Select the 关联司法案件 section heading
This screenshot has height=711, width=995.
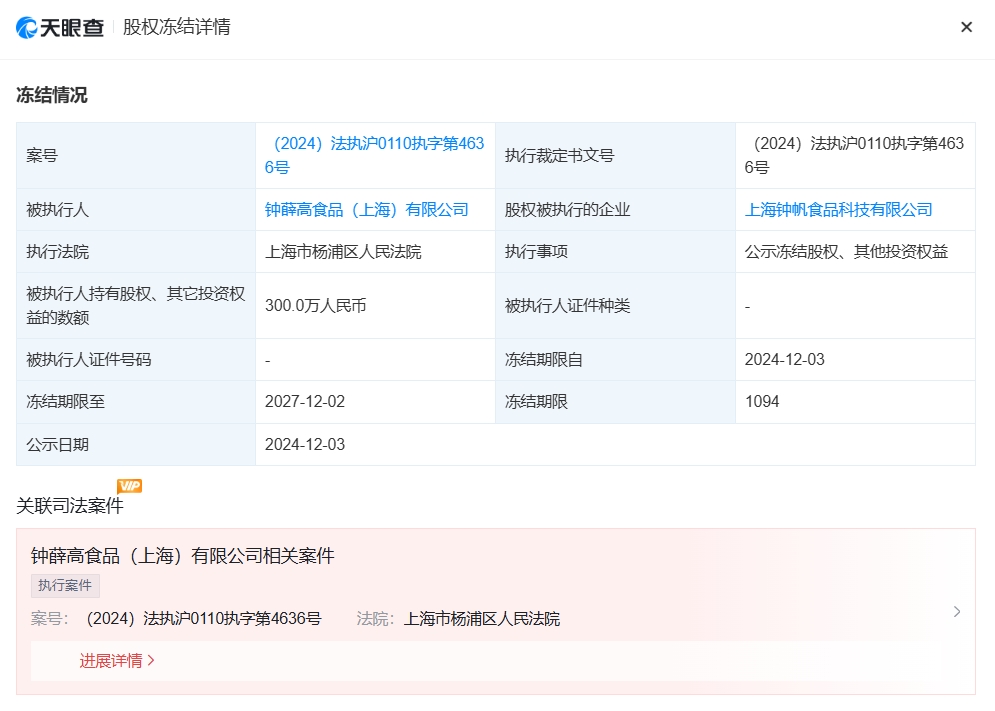pyautogui.click(x=70, y=506)
